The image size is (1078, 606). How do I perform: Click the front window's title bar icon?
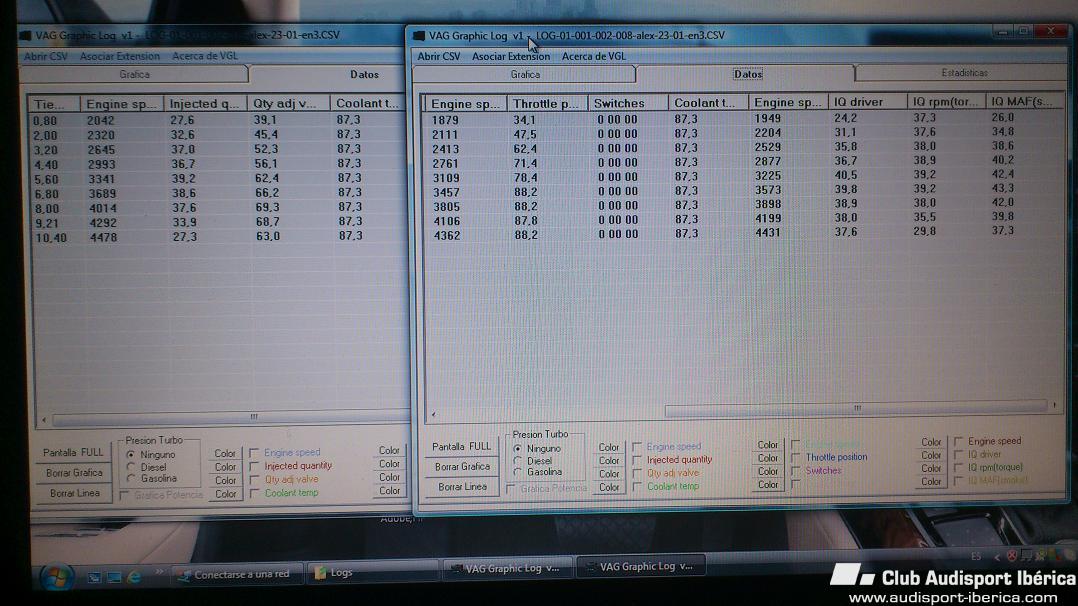click(x=418, y=35)
